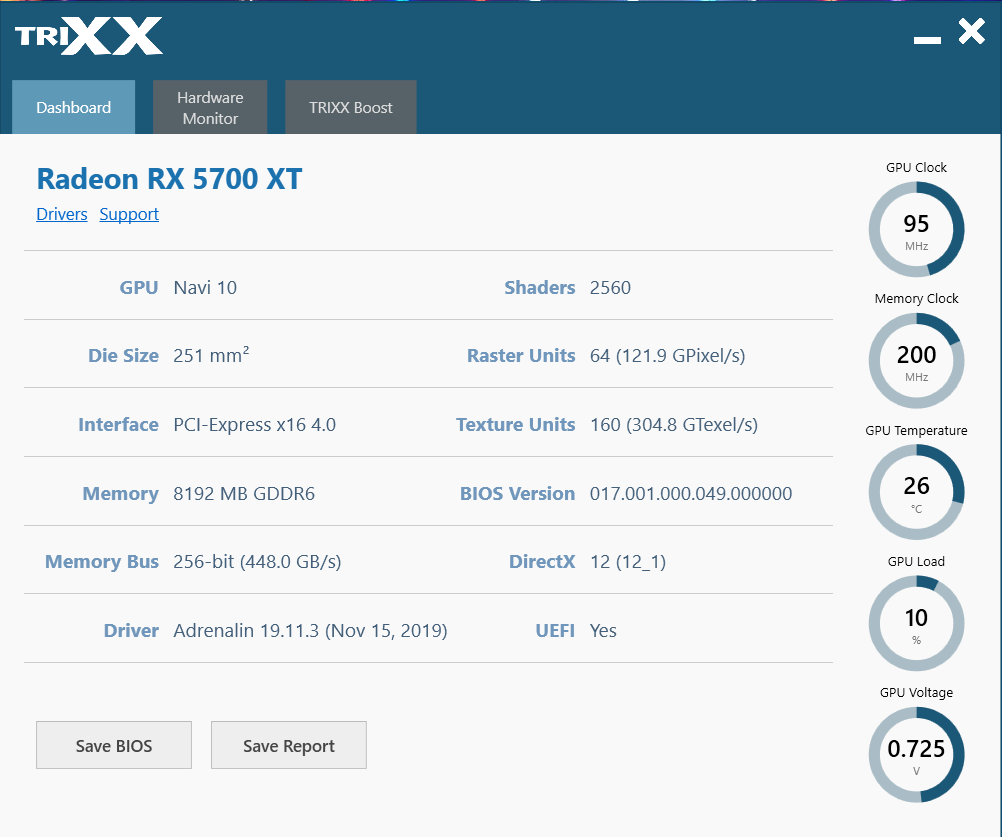The image size is (1002, 837).
Task: Close the TRIXX window
Action: [971, 31]
